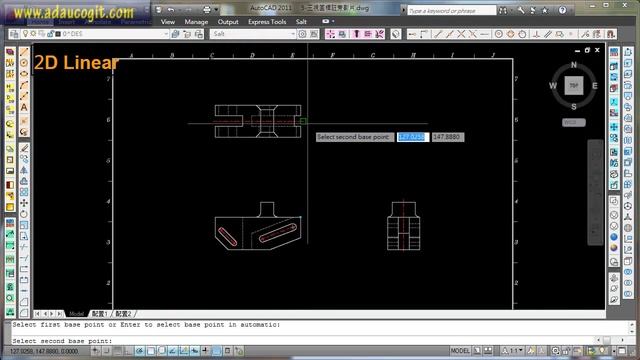Viewport: 640px width, 360px height.
Task: Select the Snap to Quadrant icon
Action: (x=511, y=34)
